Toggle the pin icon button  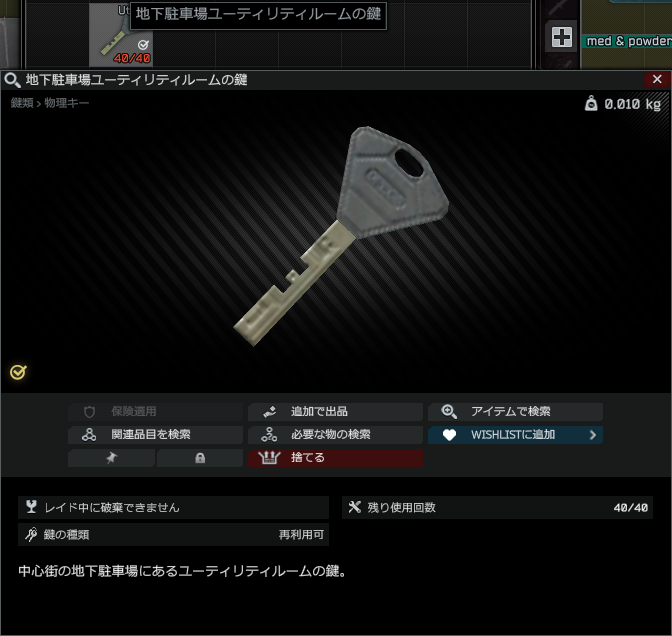coord(111,458)
